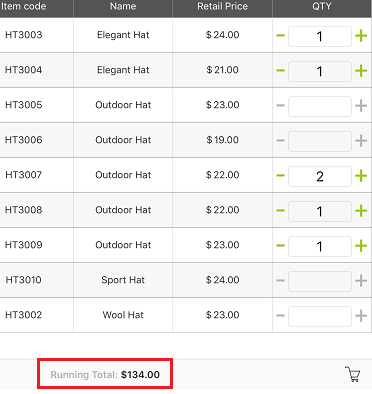372x394 pixels.
Task: Tap plus icon for HT3004 row
Action: point(361,70)
